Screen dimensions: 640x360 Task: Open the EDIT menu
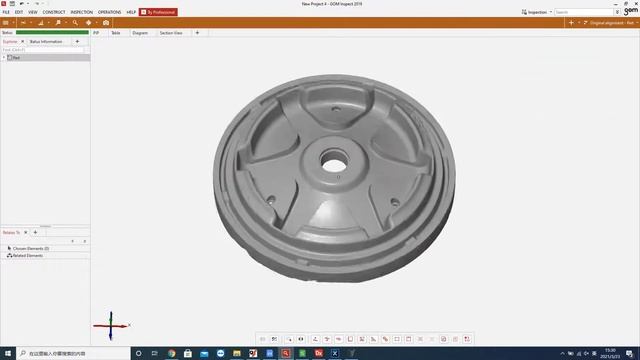[x=19, y=12]
